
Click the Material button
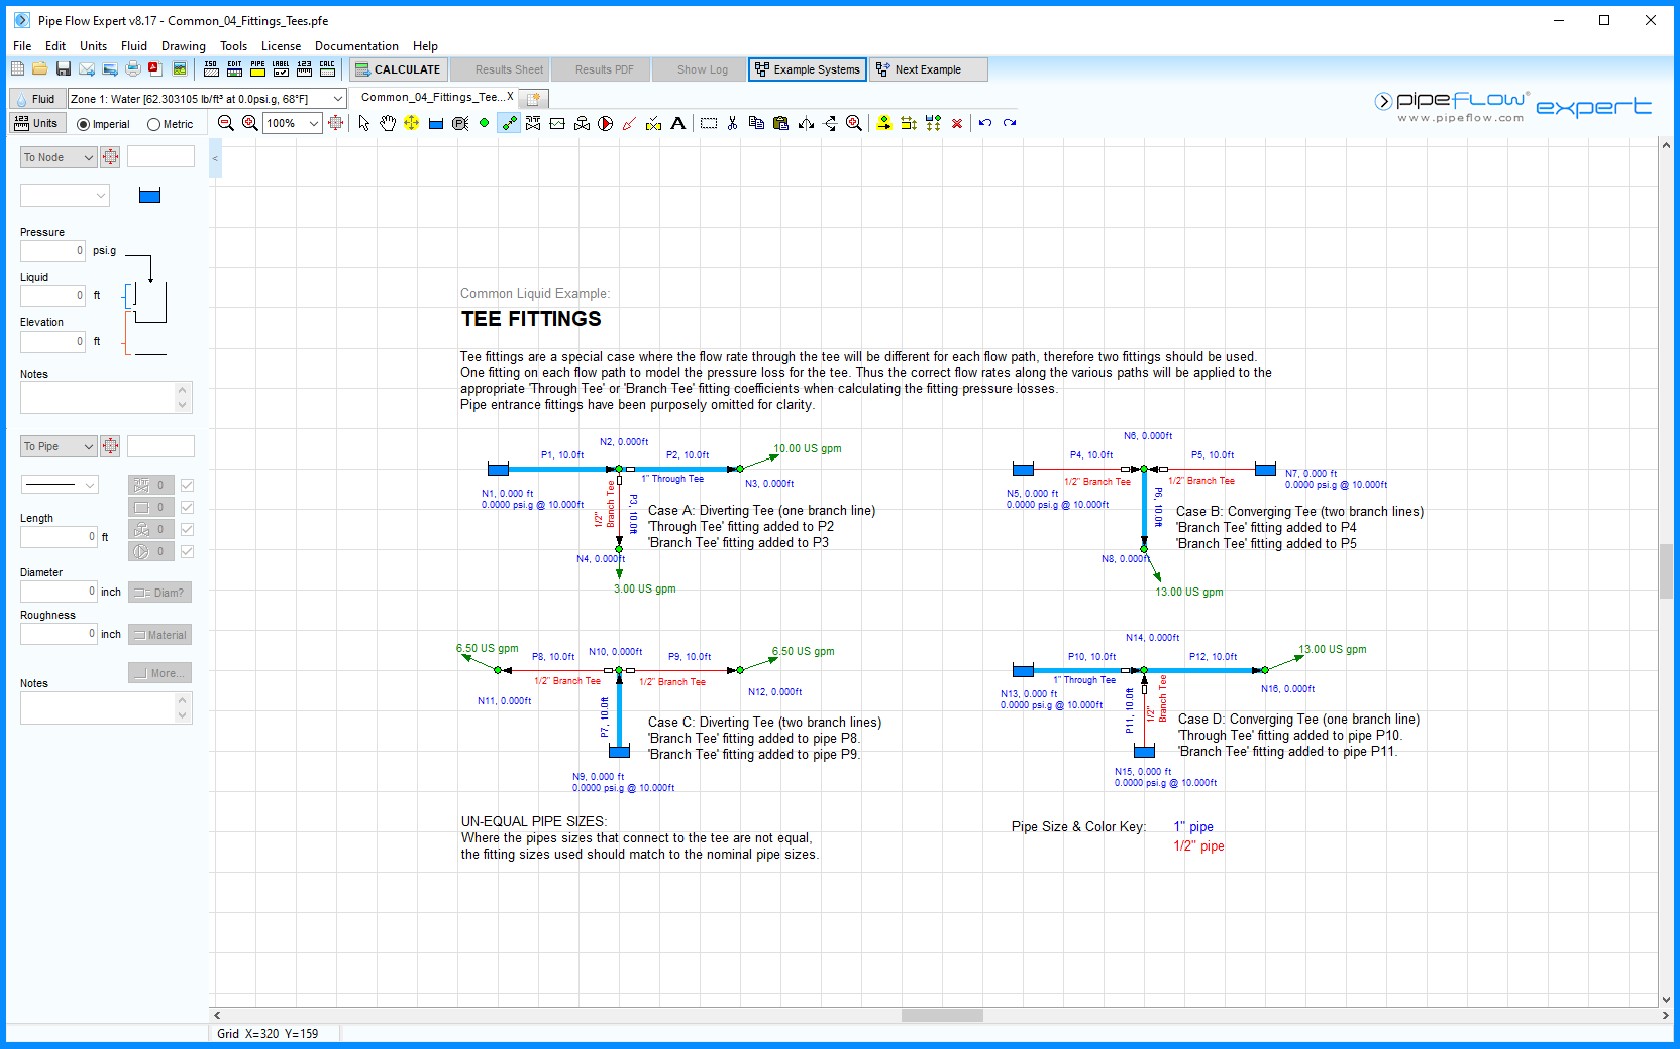coord(160,635)
